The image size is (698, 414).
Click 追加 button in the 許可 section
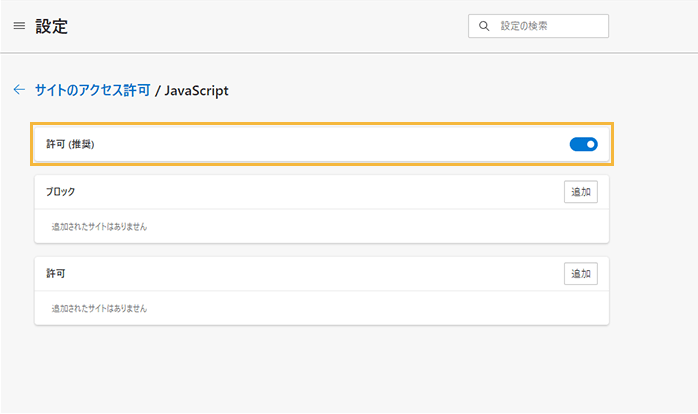click(x=580, y=273)
